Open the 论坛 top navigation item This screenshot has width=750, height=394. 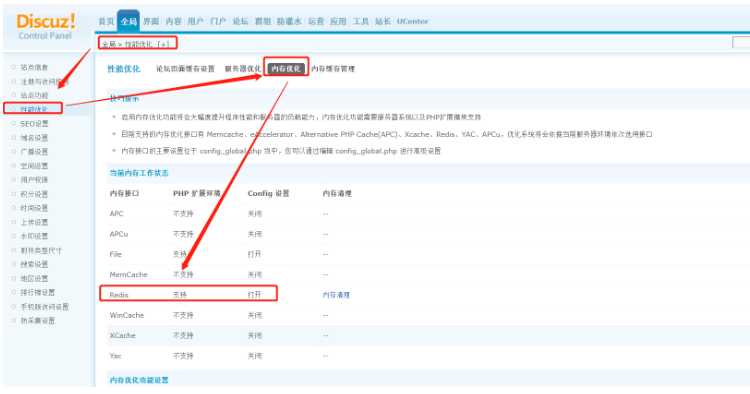point(240,21)
